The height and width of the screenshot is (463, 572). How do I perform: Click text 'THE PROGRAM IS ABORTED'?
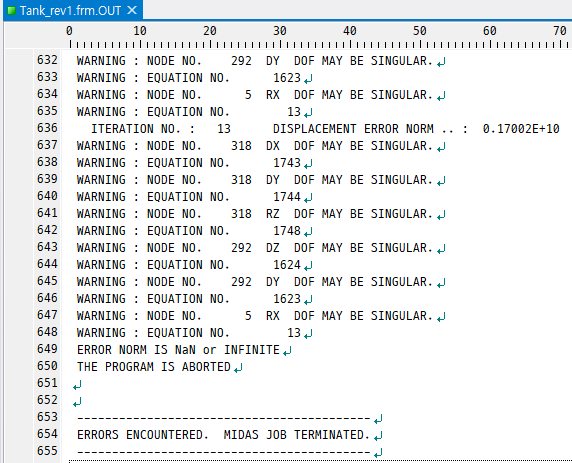[x=154, y=367]
